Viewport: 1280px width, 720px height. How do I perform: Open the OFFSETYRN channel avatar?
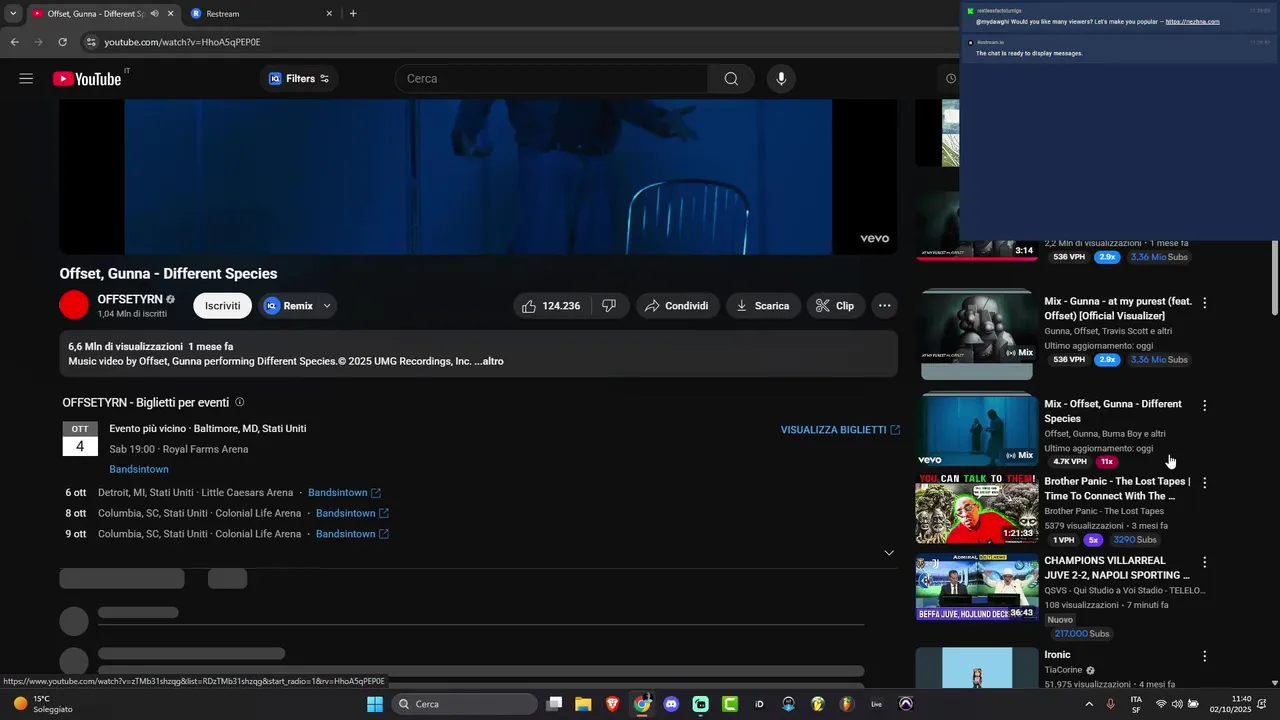click(74, 305)
